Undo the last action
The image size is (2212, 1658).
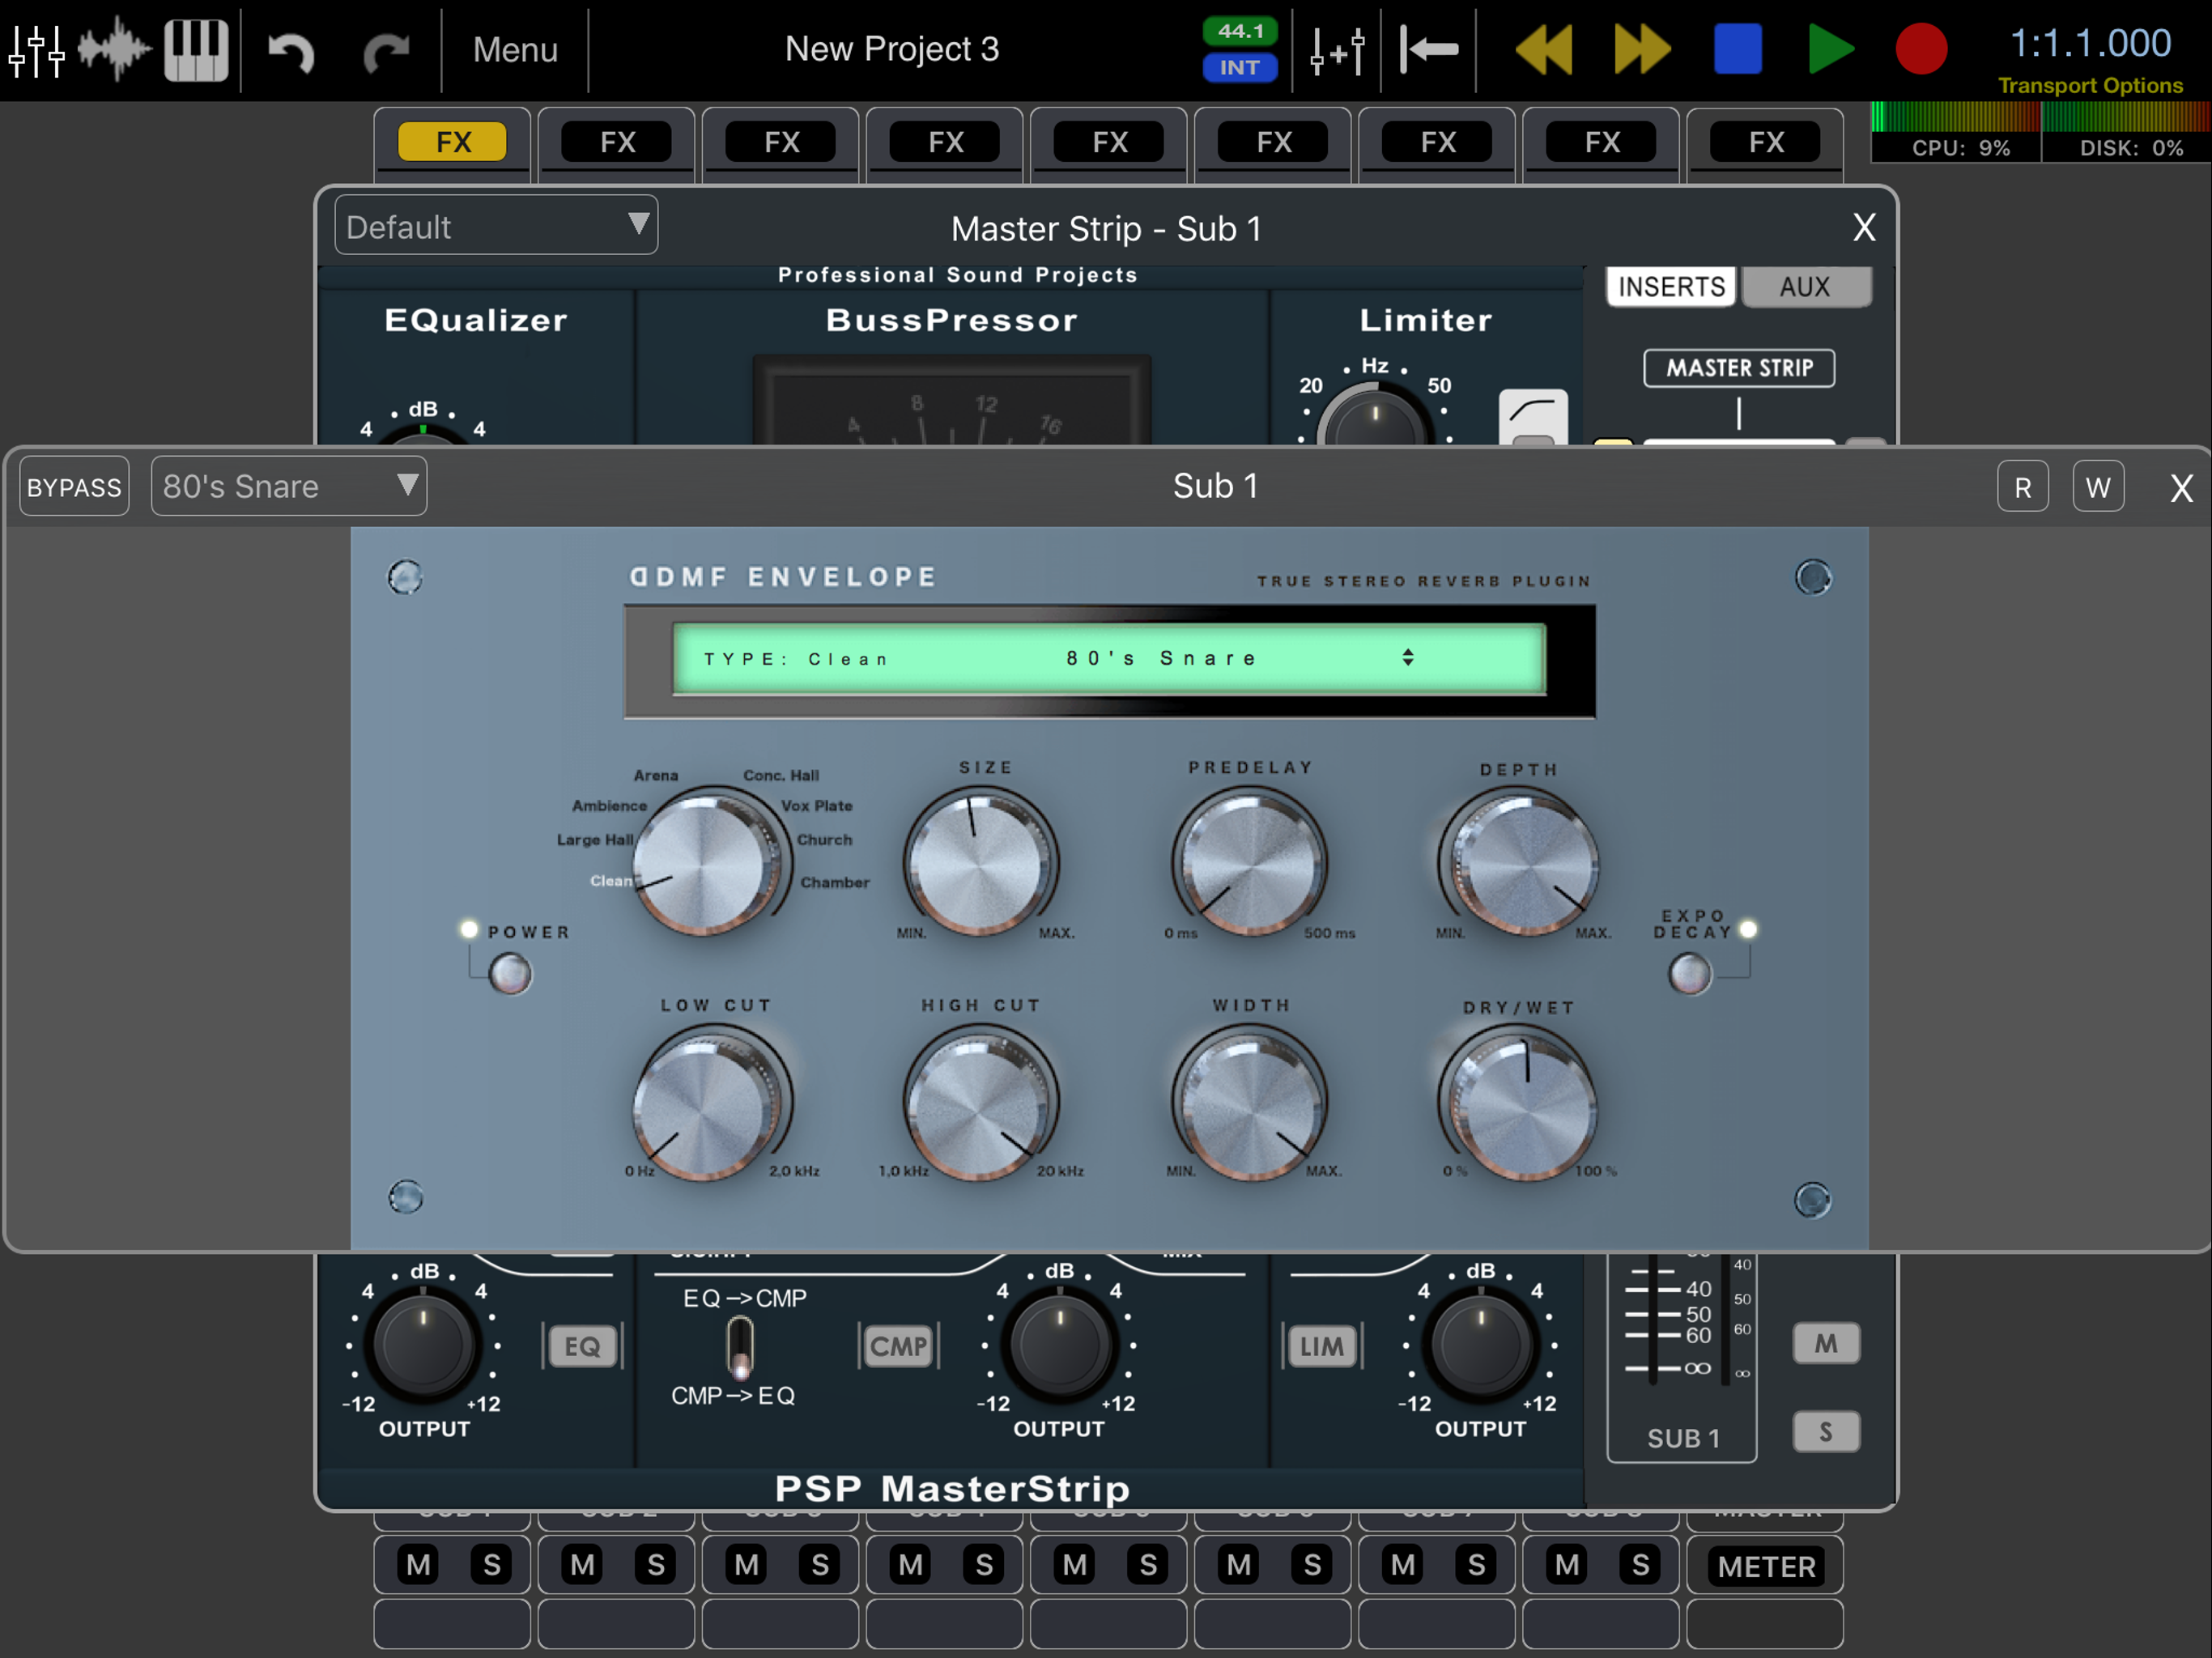[291, 51]
